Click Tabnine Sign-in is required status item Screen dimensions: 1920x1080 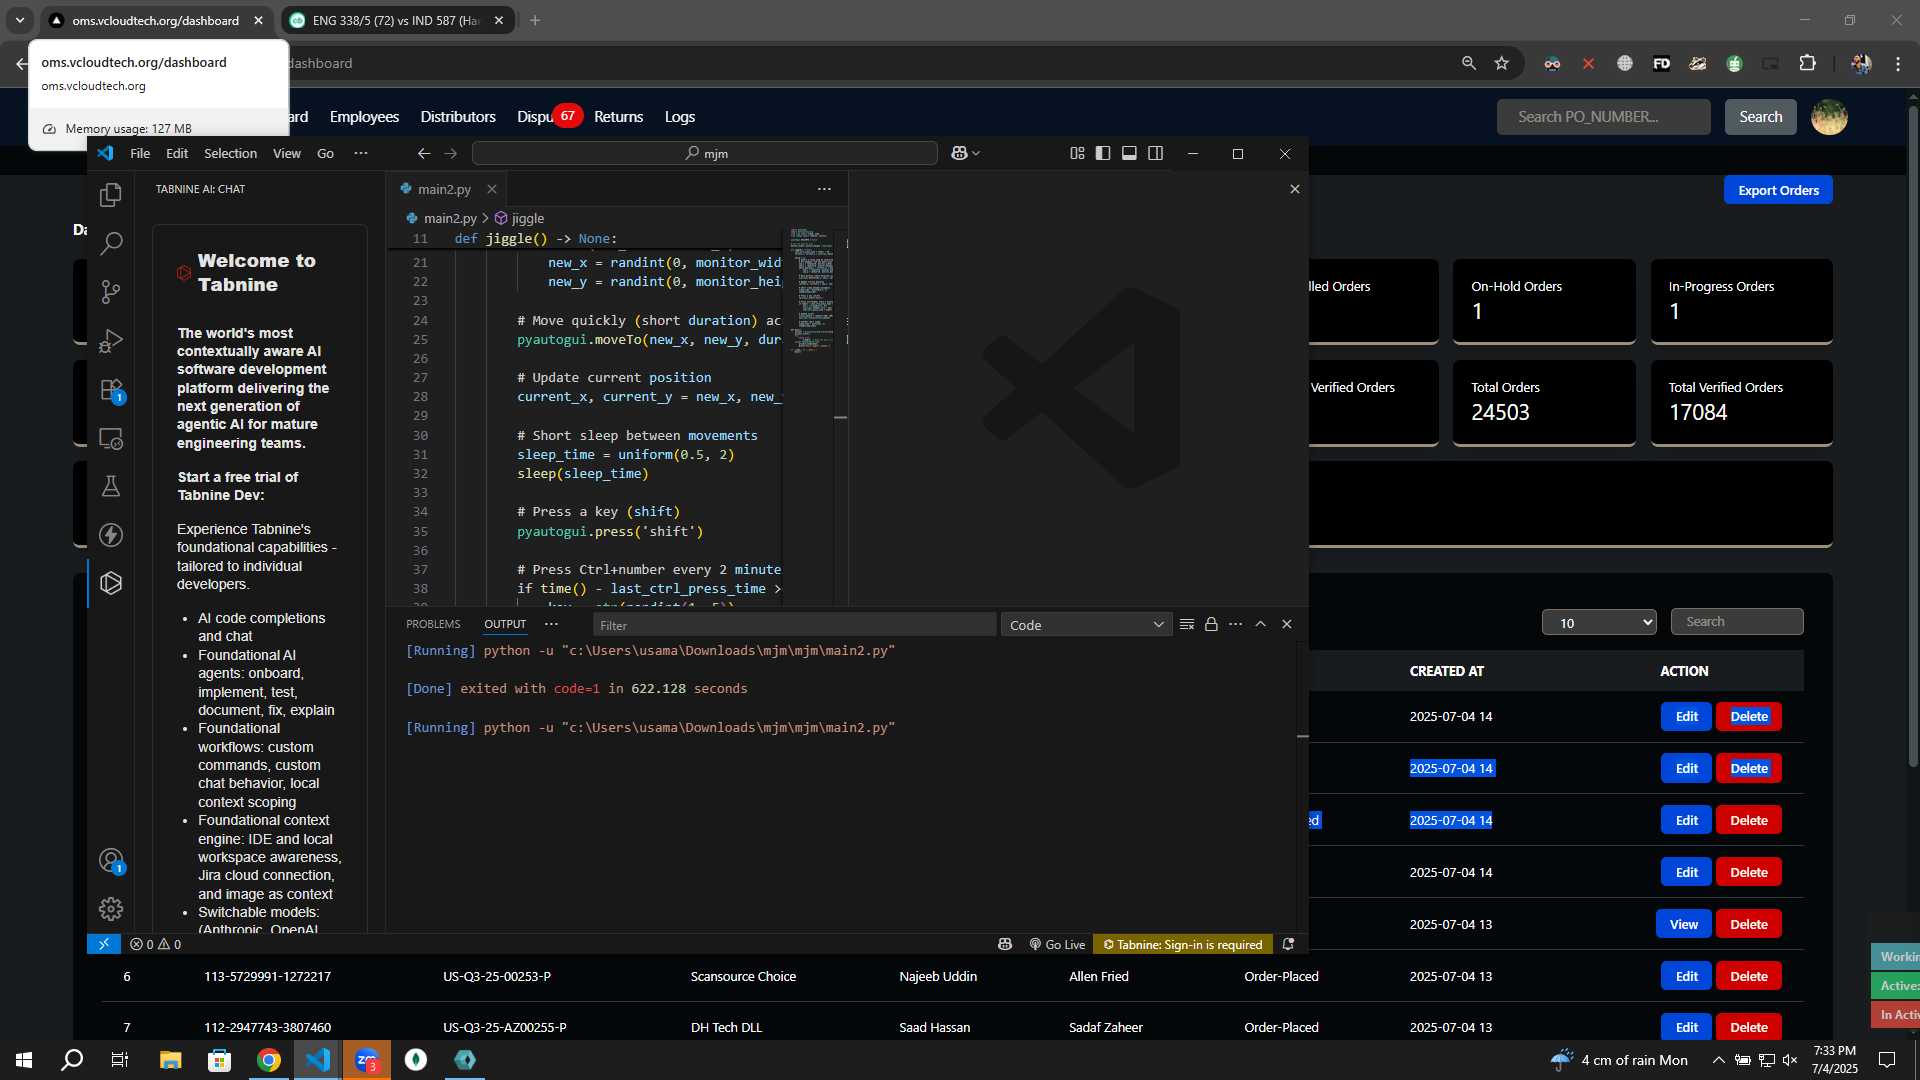tap(1182, 944)
